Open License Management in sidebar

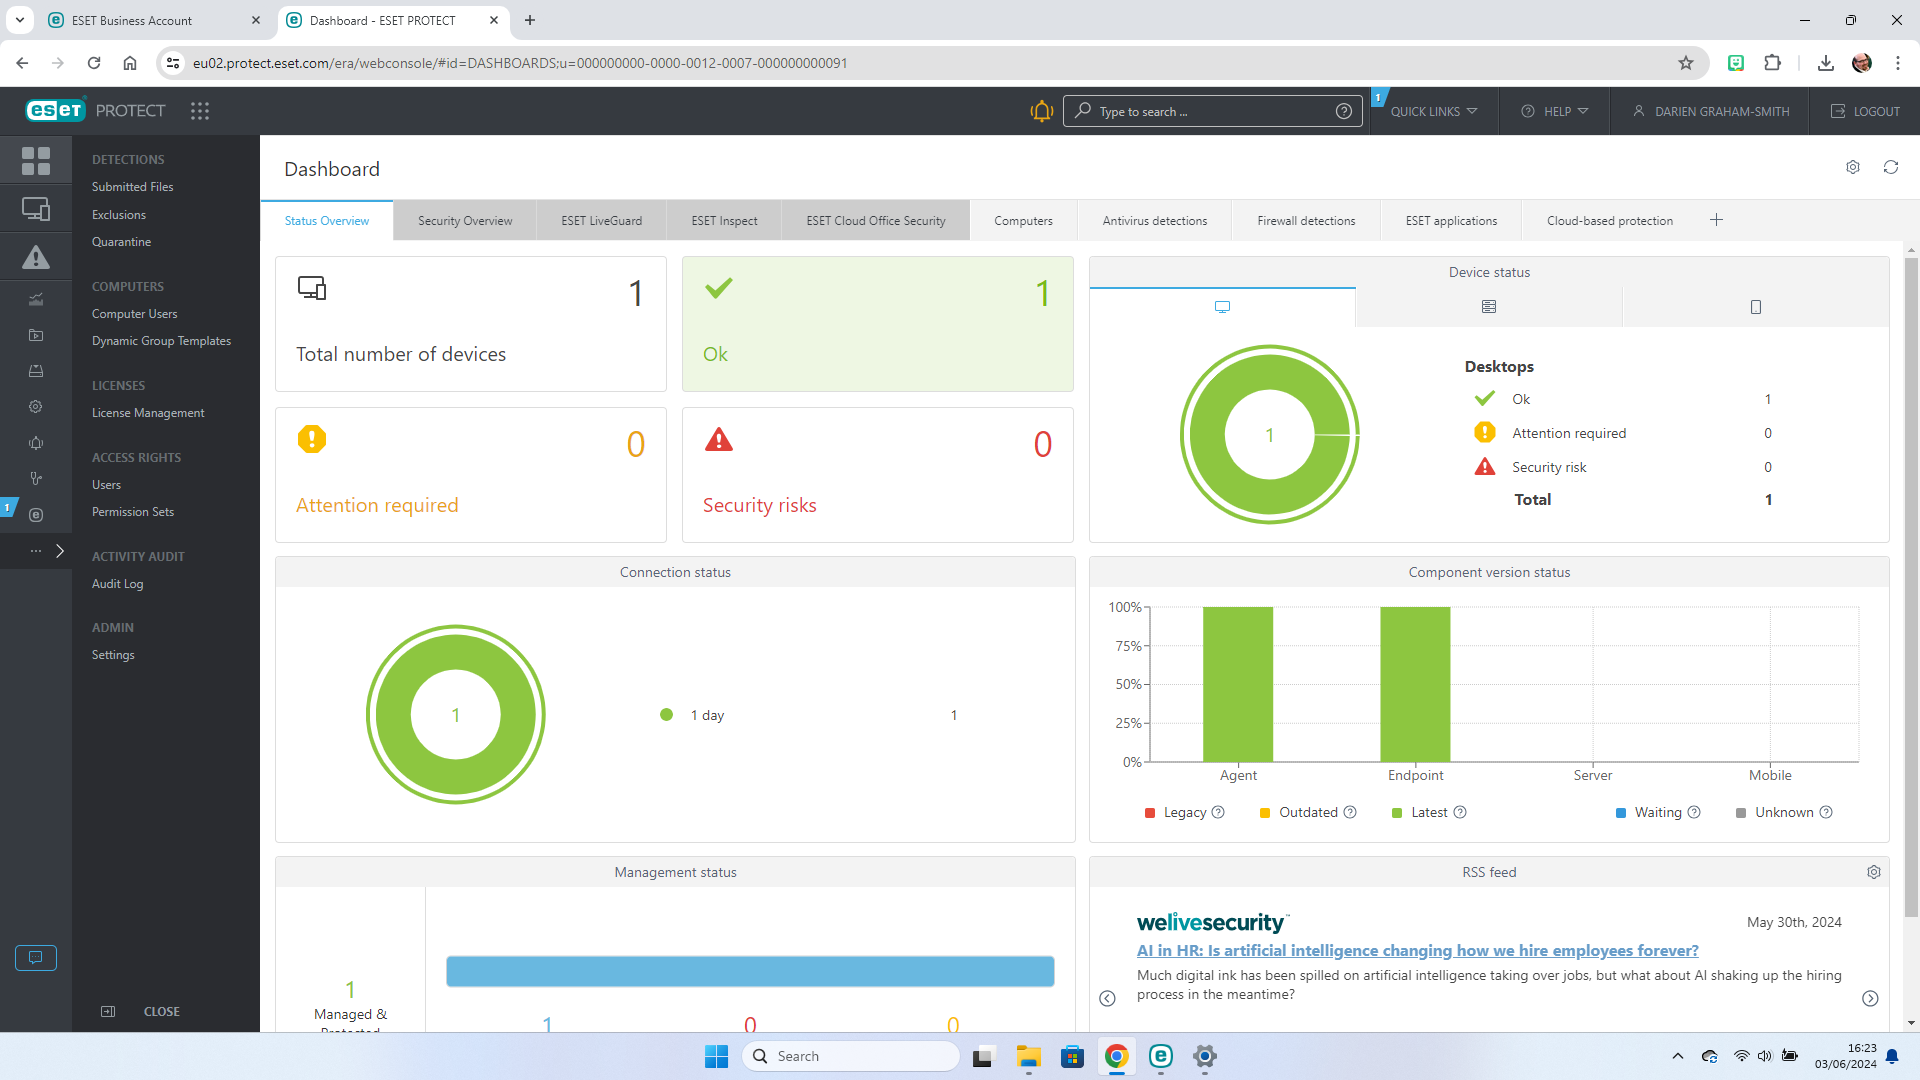click(148, 411)
